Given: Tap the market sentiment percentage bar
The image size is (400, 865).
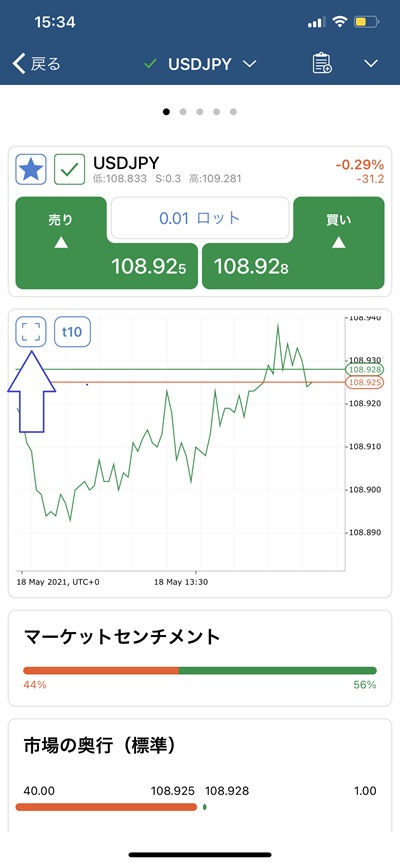Looking at the screenshot, I should (200, 670).
